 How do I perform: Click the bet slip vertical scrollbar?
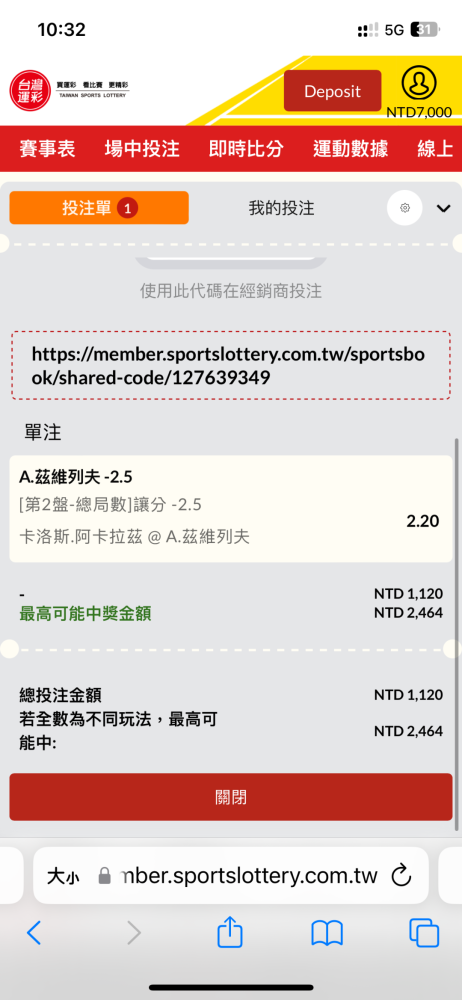456,635
